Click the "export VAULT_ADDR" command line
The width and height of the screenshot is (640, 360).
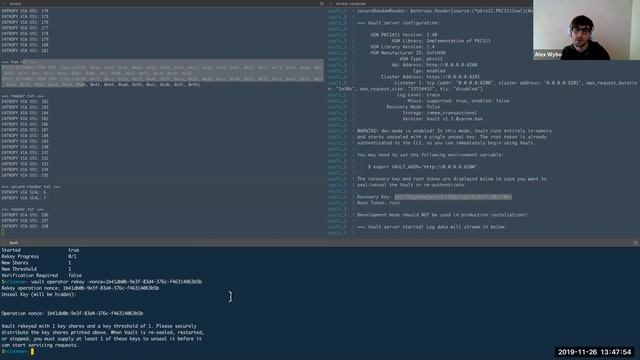click(x=422, y=167)
